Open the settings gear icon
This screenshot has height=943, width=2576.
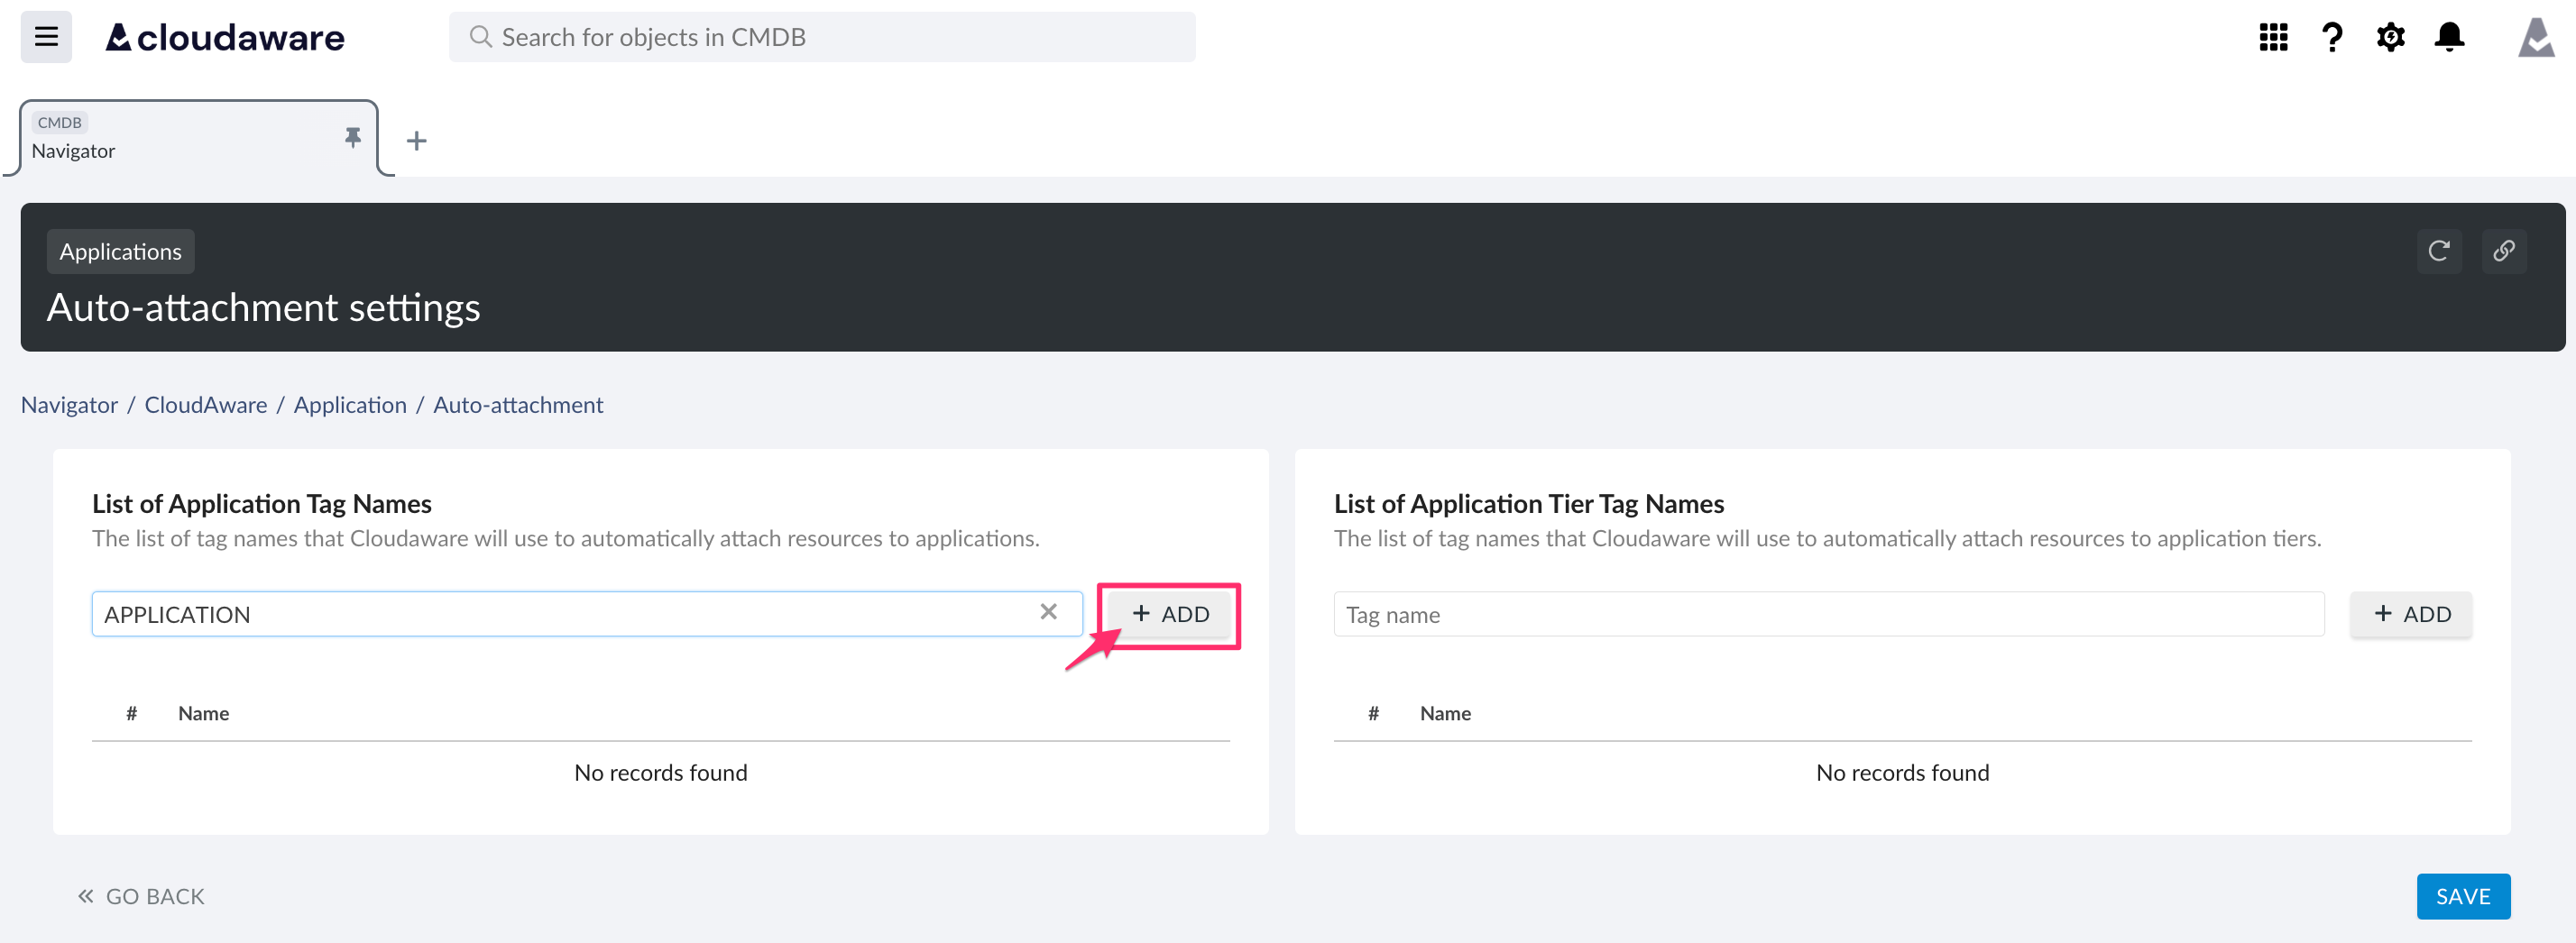click(2390, 37)
